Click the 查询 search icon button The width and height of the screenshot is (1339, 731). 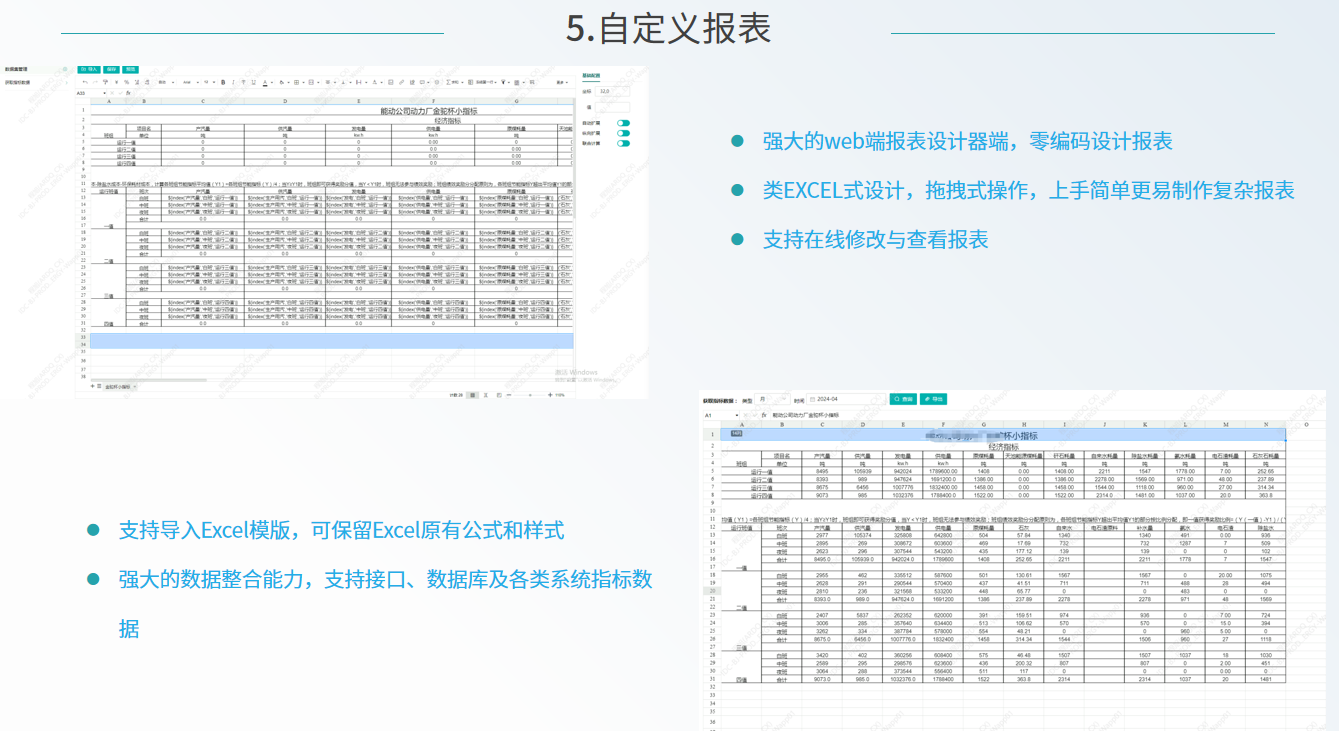(x=903, y=399)
